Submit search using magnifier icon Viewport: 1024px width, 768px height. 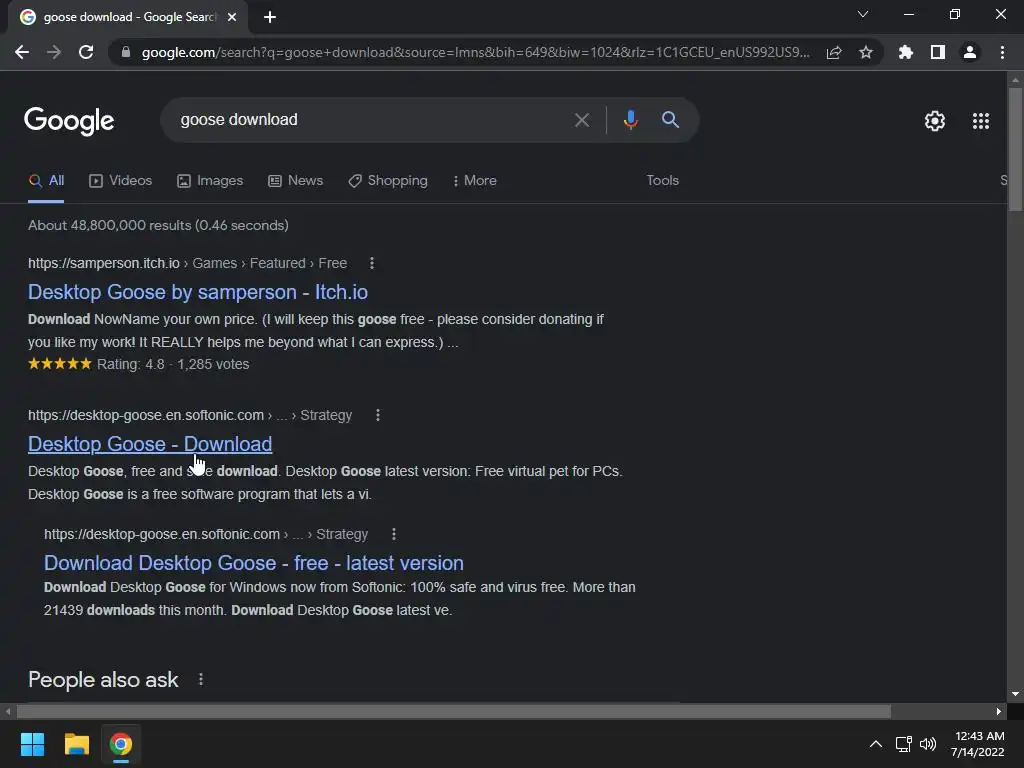click(x=671, y=120)
